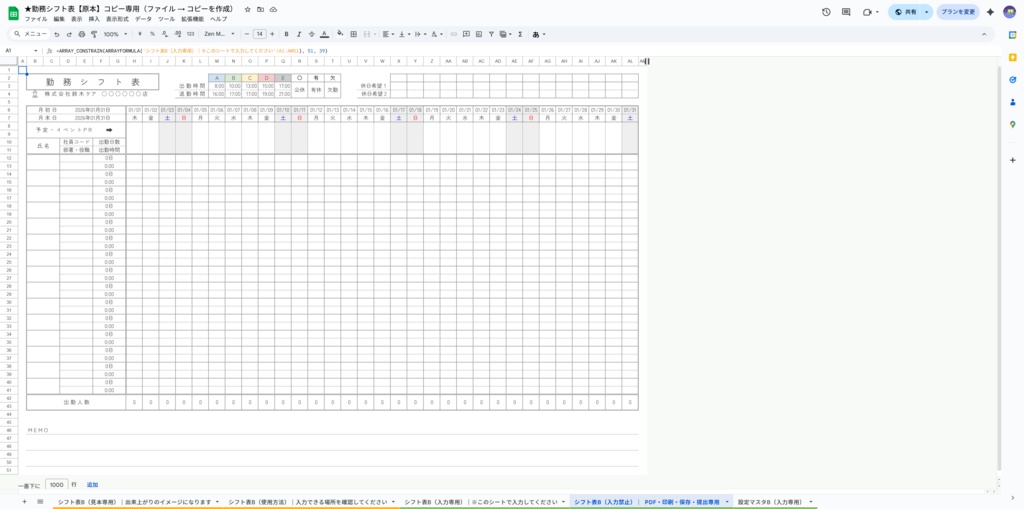Screen dimensions: 1024x509
Task: Open Google Maps side panel
Action: pyautogui.click(x=1012, y=124)
